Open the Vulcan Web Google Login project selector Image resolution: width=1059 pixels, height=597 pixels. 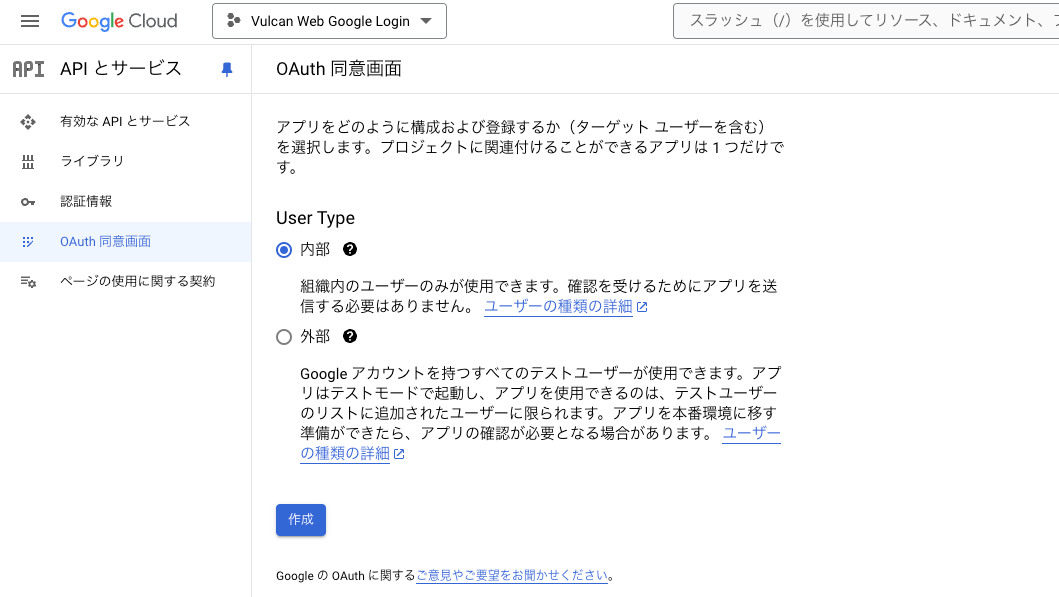pyautogui.click(x=329, y=21)
